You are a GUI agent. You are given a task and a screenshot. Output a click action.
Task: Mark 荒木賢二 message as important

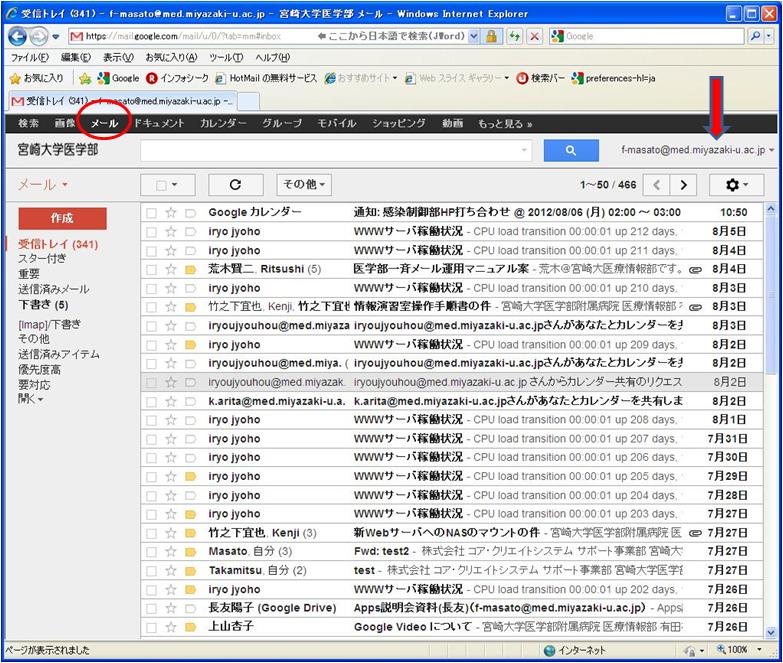[x=190, y=270]
